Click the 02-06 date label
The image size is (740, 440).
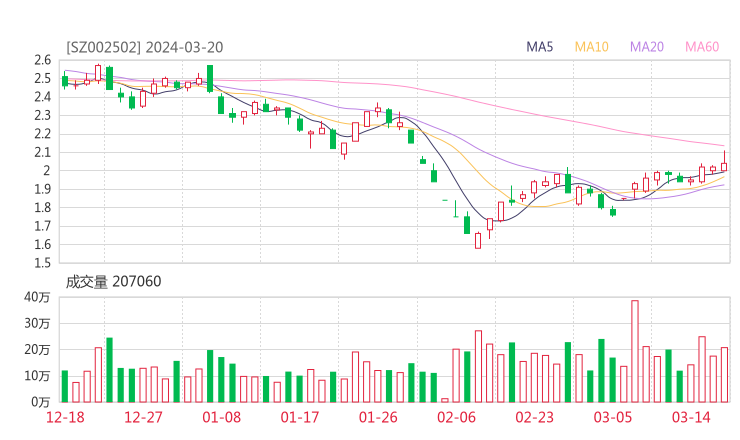[x=456, y=417]
